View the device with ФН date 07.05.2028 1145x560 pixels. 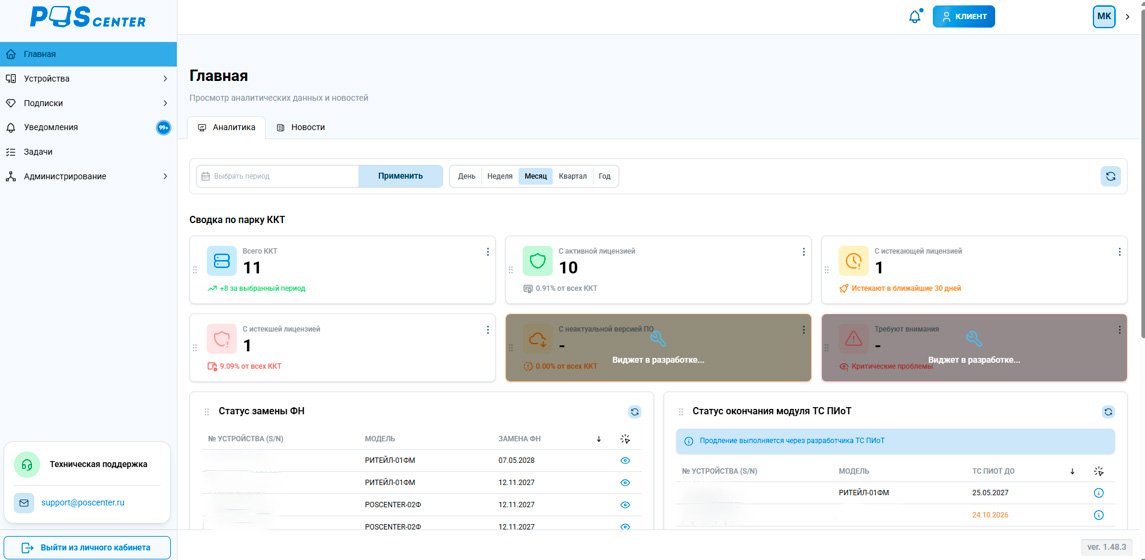point(625,461)
